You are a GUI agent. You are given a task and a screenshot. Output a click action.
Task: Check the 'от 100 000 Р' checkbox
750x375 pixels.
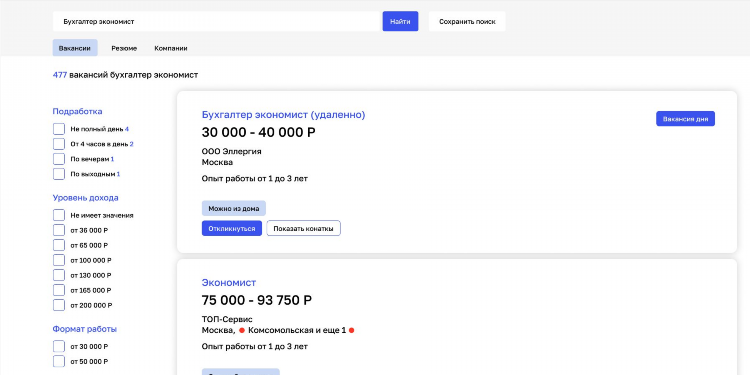click(59, 260)
